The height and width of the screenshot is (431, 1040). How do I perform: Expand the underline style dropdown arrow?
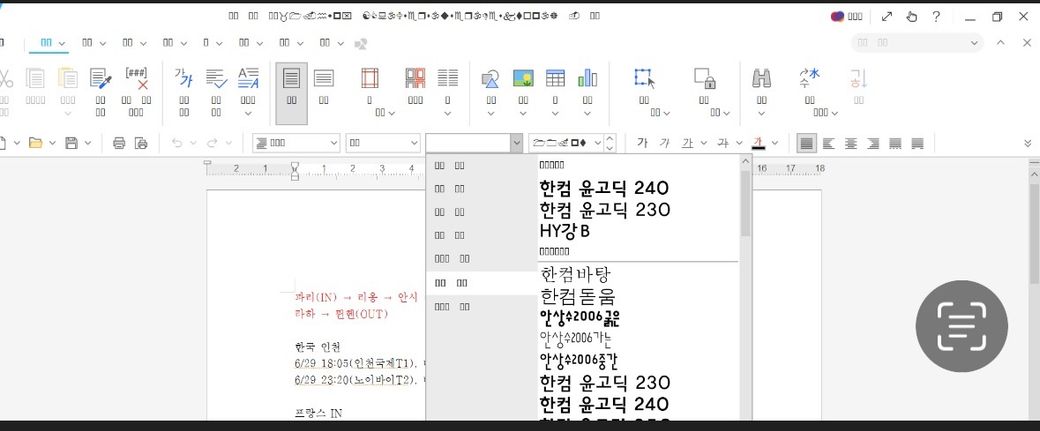(704, 143)
